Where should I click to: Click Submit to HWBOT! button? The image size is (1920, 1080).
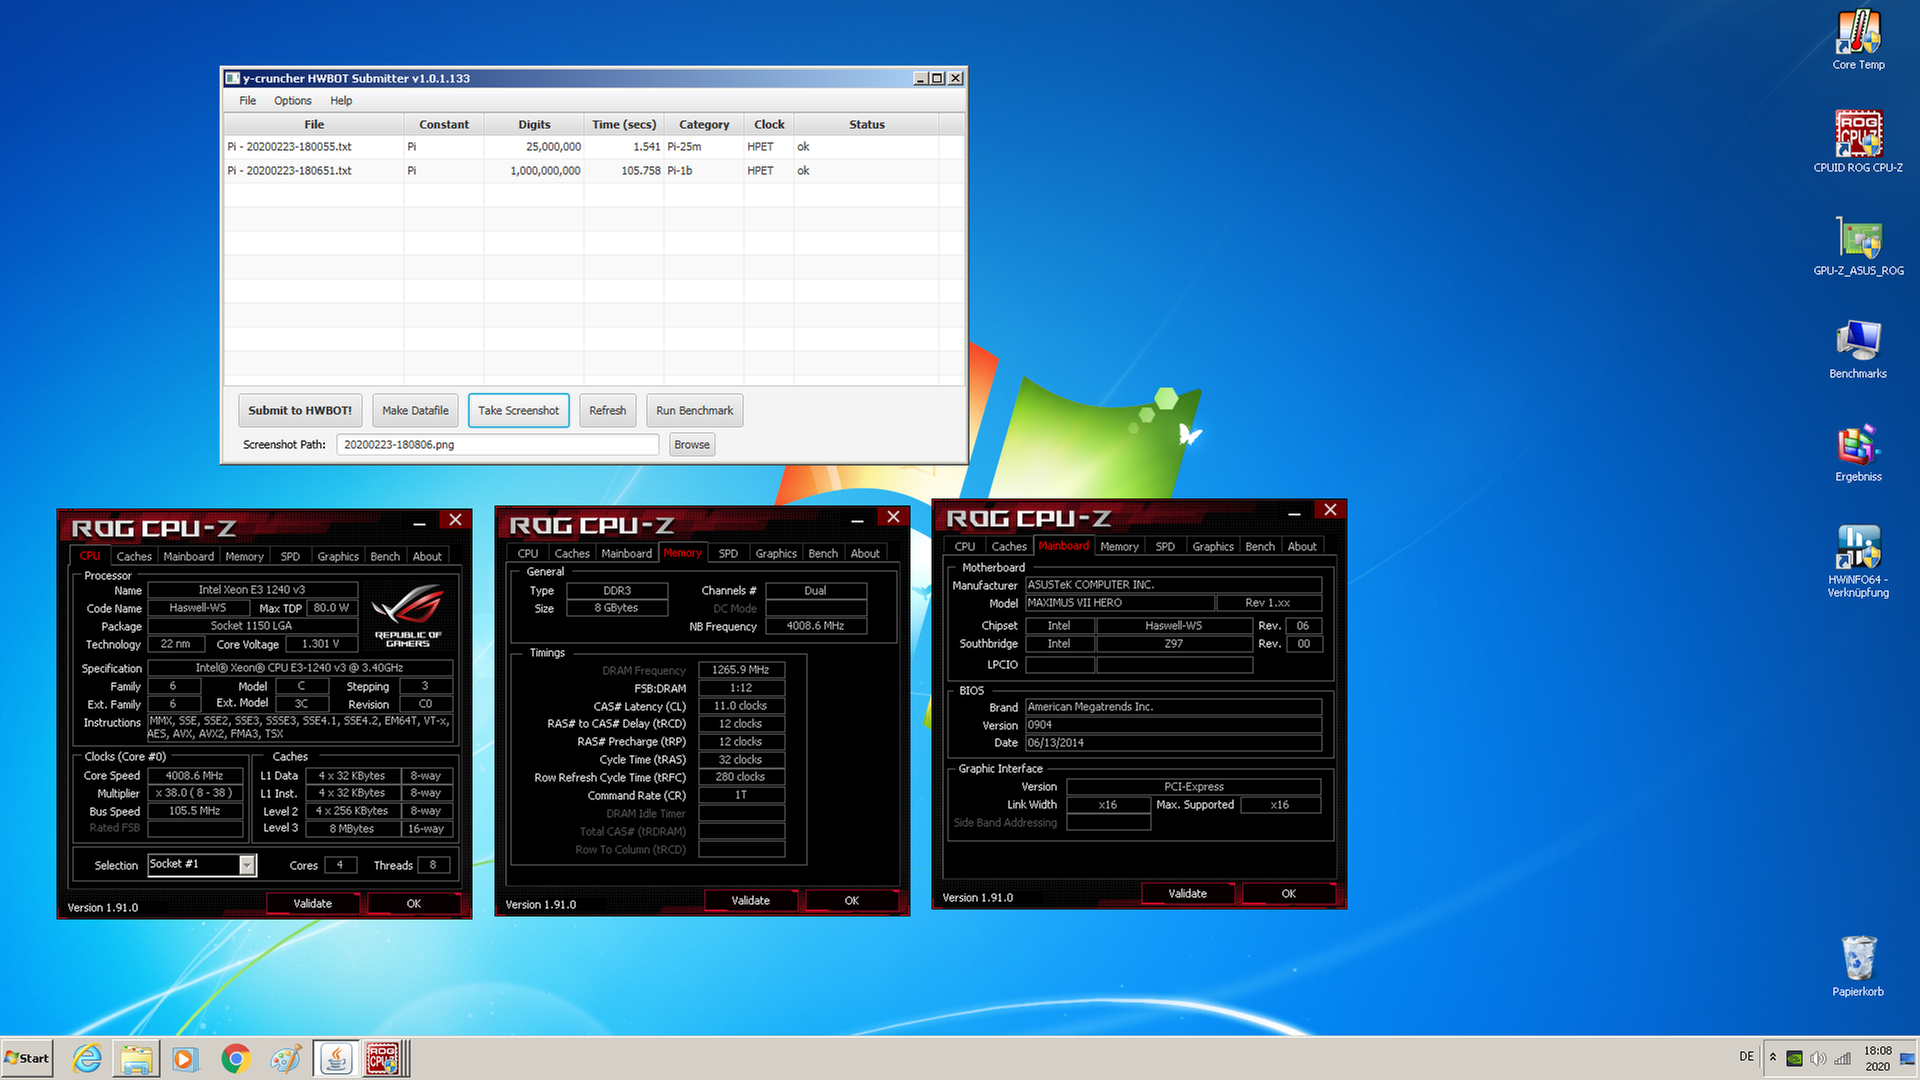point(300,410)
